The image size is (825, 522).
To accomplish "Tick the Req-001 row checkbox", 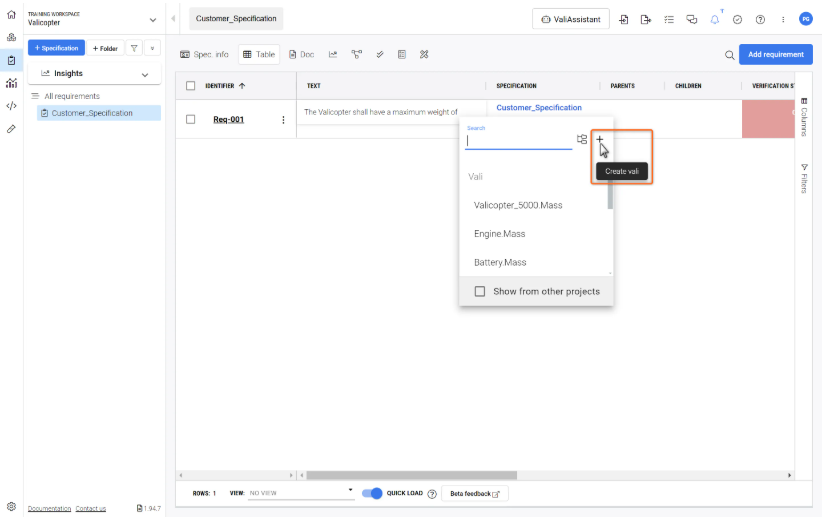I will (191, 120).
